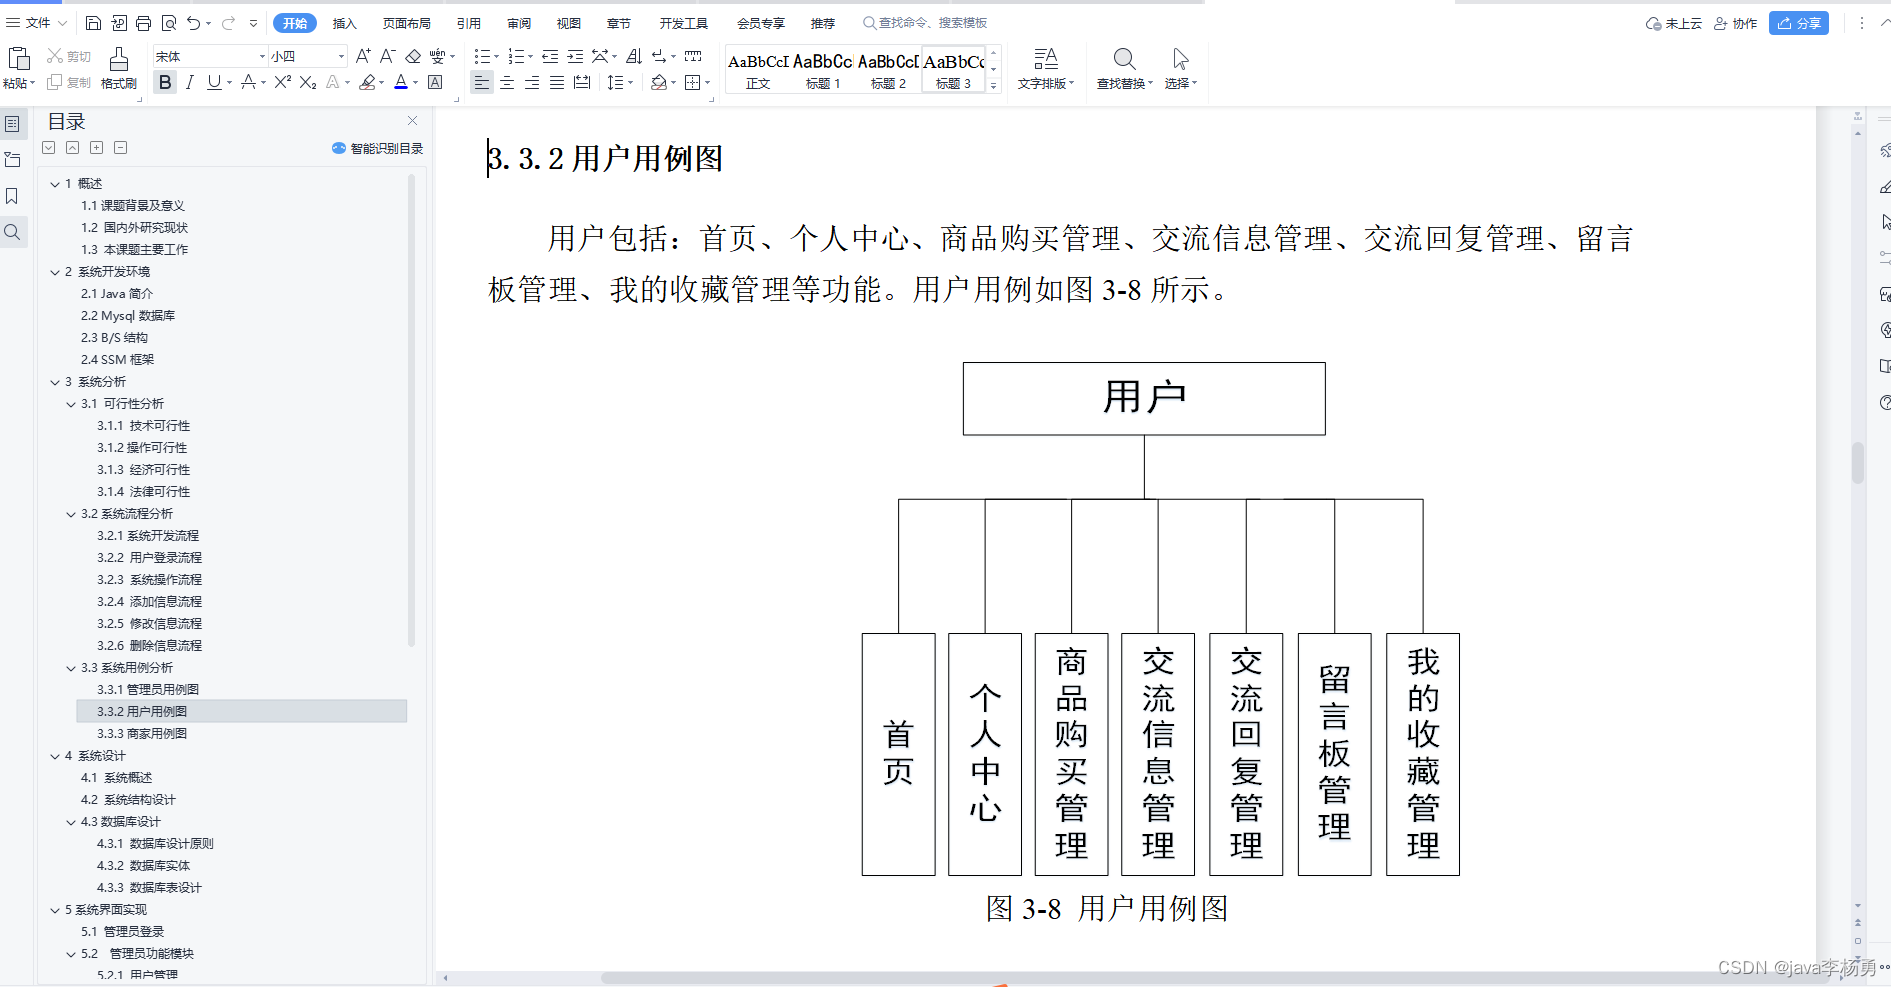Apply the 正文 style

758,69
